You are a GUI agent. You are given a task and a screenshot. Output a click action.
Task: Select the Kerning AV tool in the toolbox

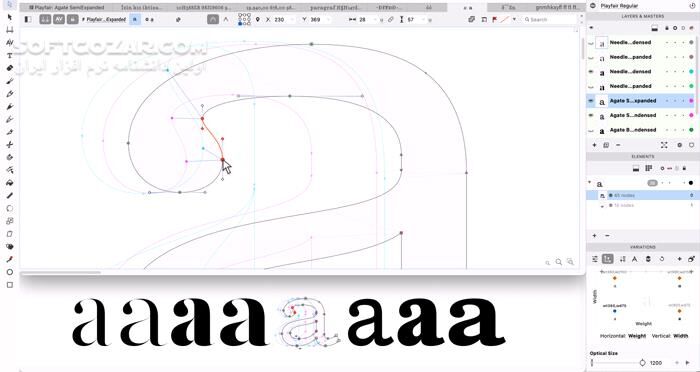pyautogui.click(x=10, y=42)
